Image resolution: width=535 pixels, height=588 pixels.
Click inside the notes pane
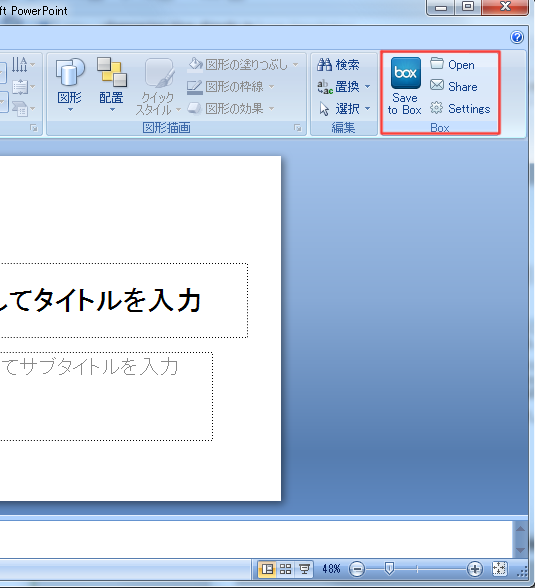tap(256, 539)
